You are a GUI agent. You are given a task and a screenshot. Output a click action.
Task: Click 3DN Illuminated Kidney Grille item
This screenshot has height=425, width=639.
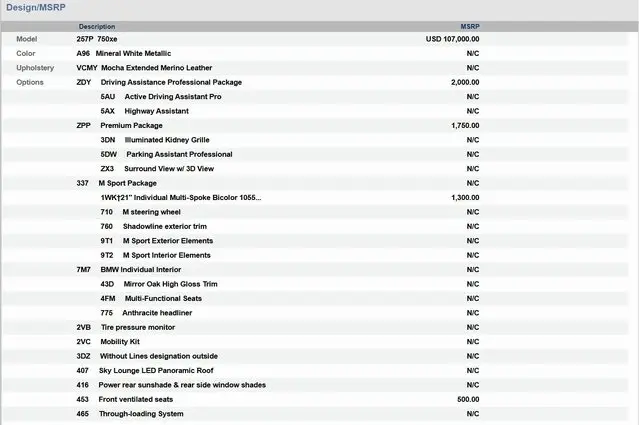pyautogui.click(x=166, y=140)
